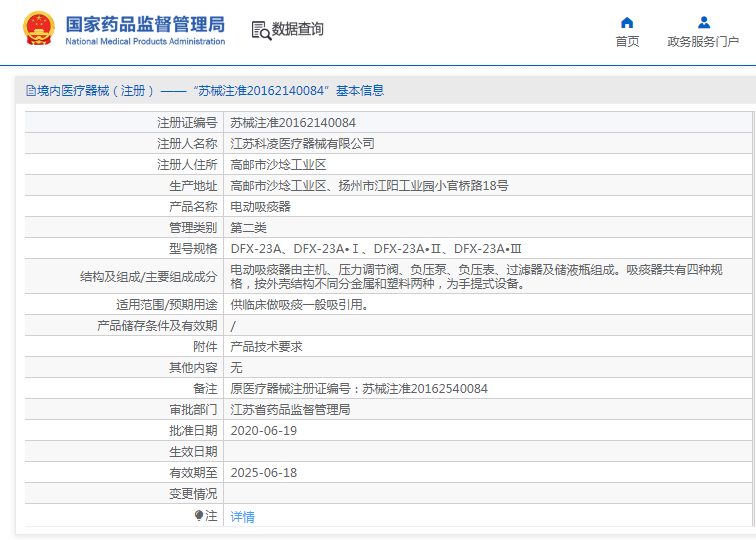Select product name 电动吸痰器
Image resolution: width=756 pixels, height=540 pixels.
(260, 207)
